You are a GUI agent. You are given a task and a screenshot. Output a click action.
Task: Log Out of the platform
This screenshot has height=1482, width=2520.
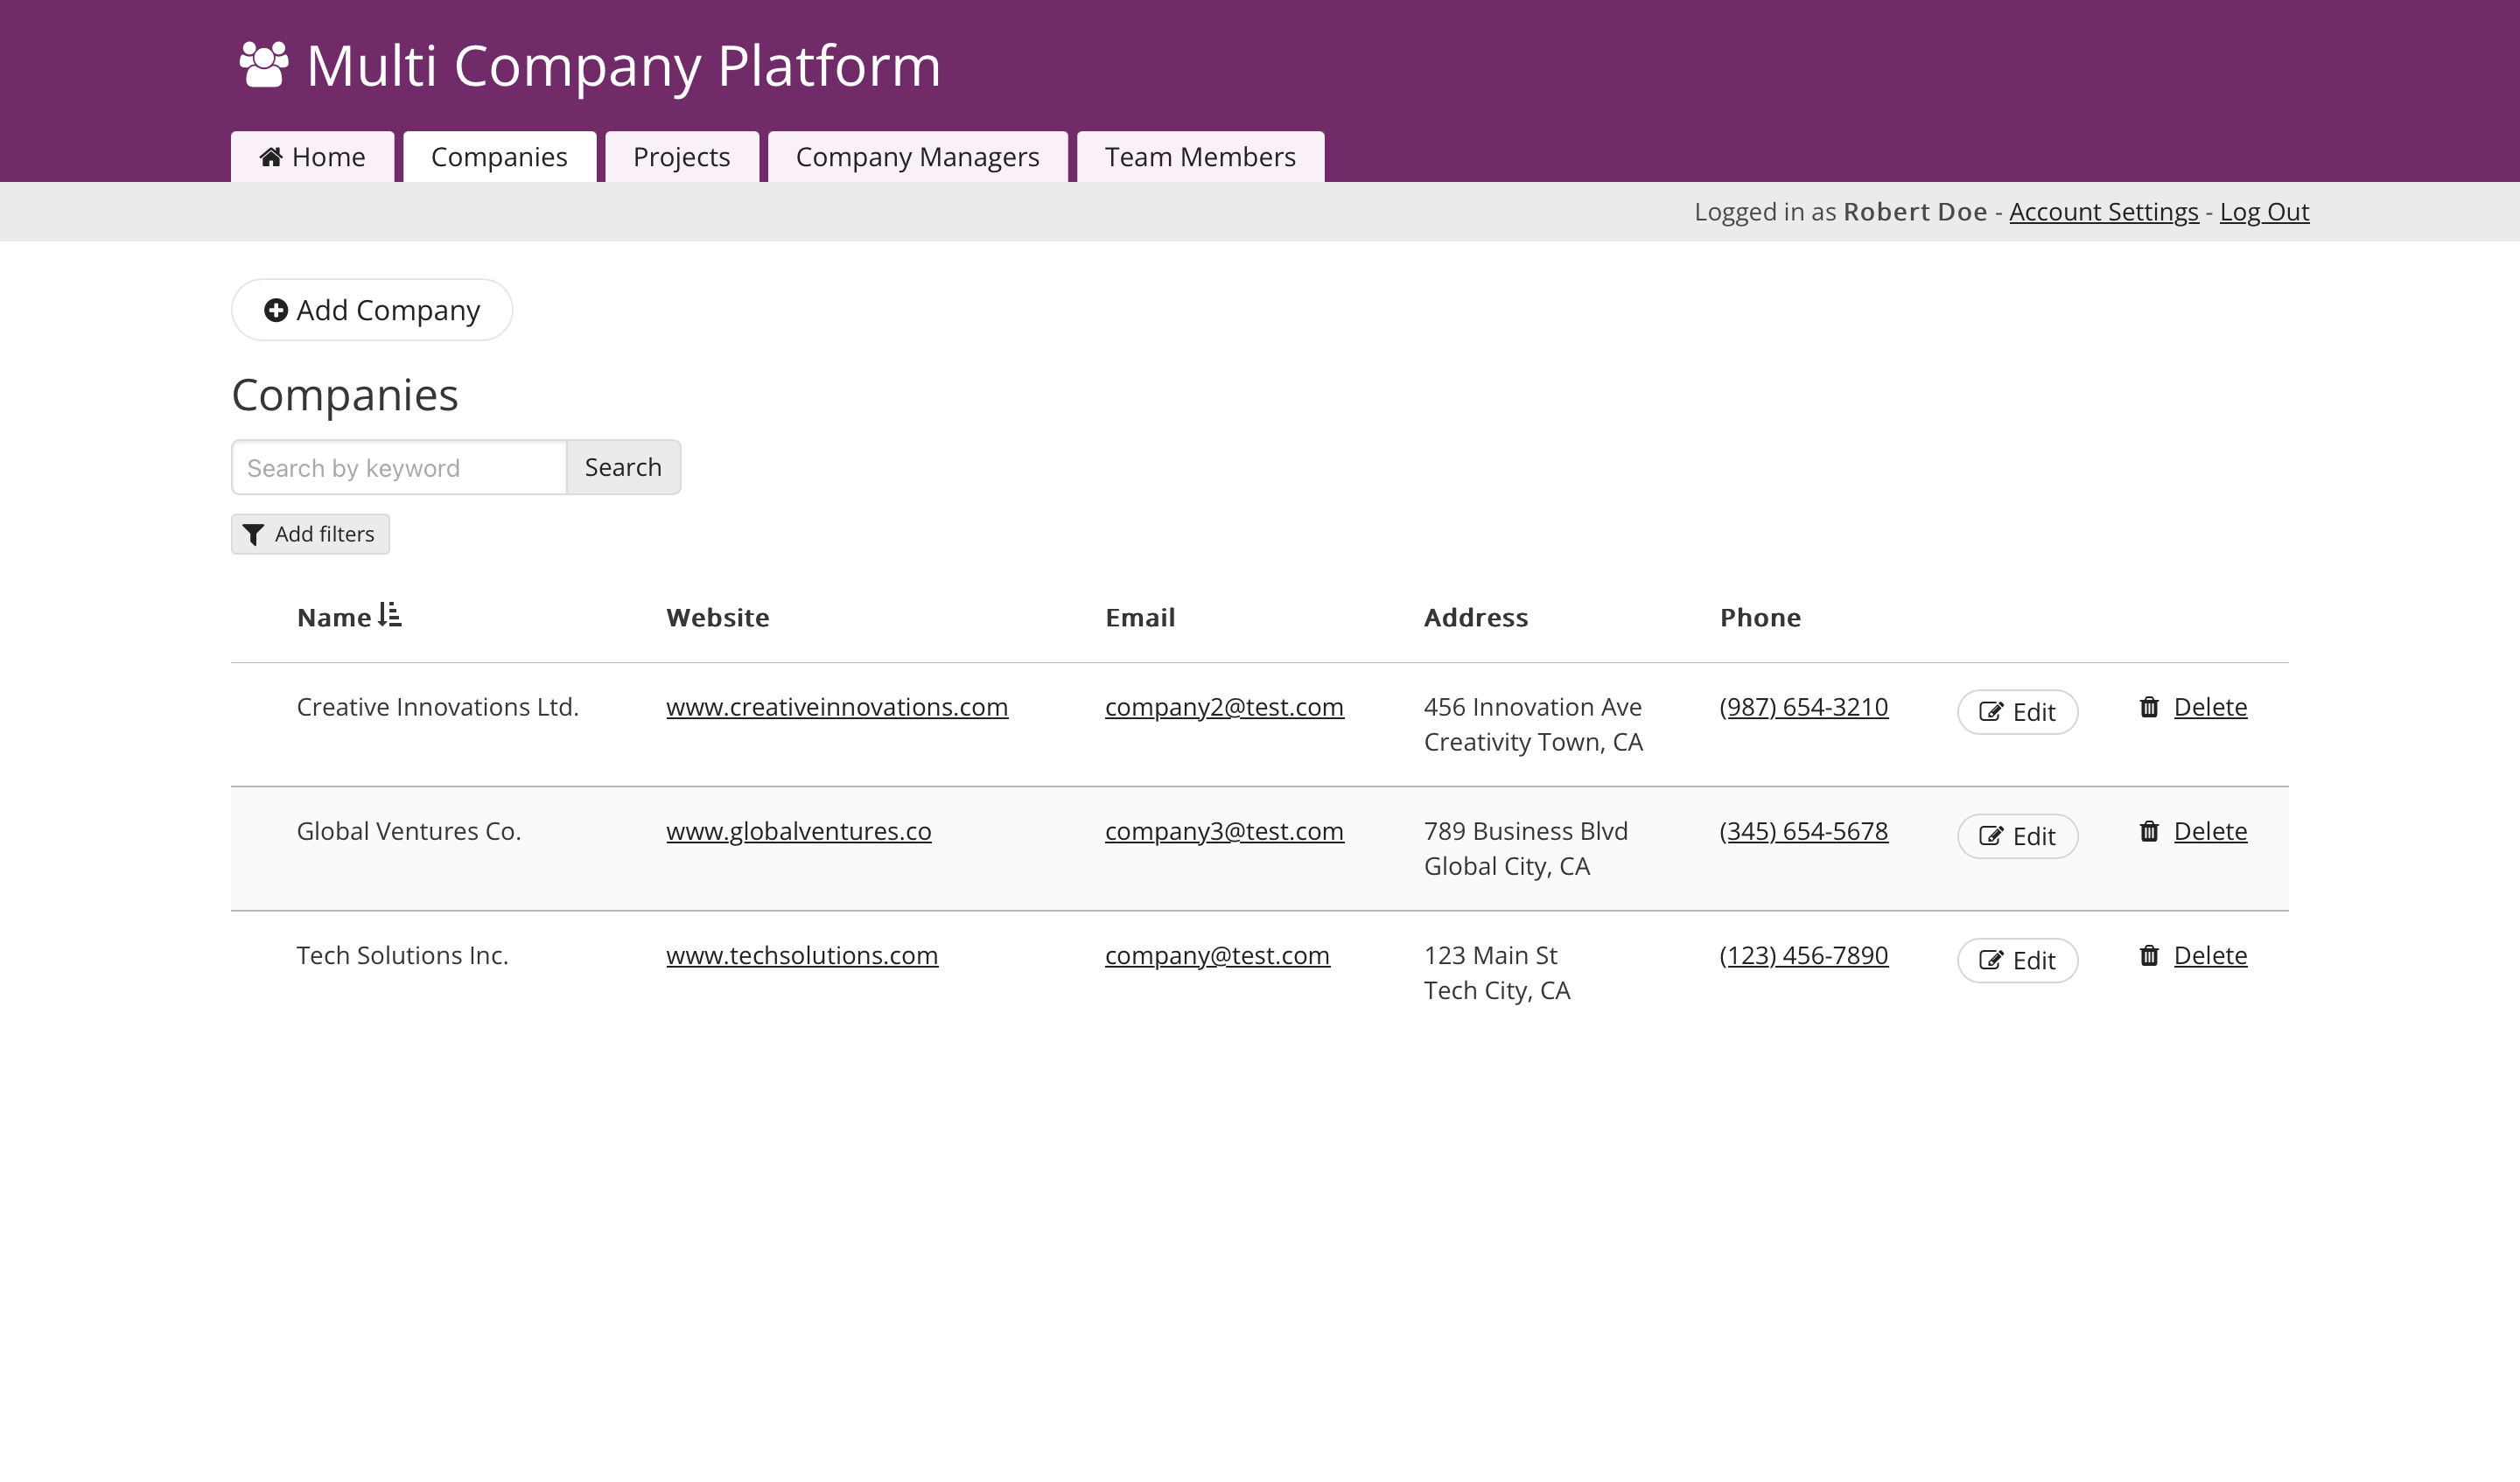point(2264,212)
